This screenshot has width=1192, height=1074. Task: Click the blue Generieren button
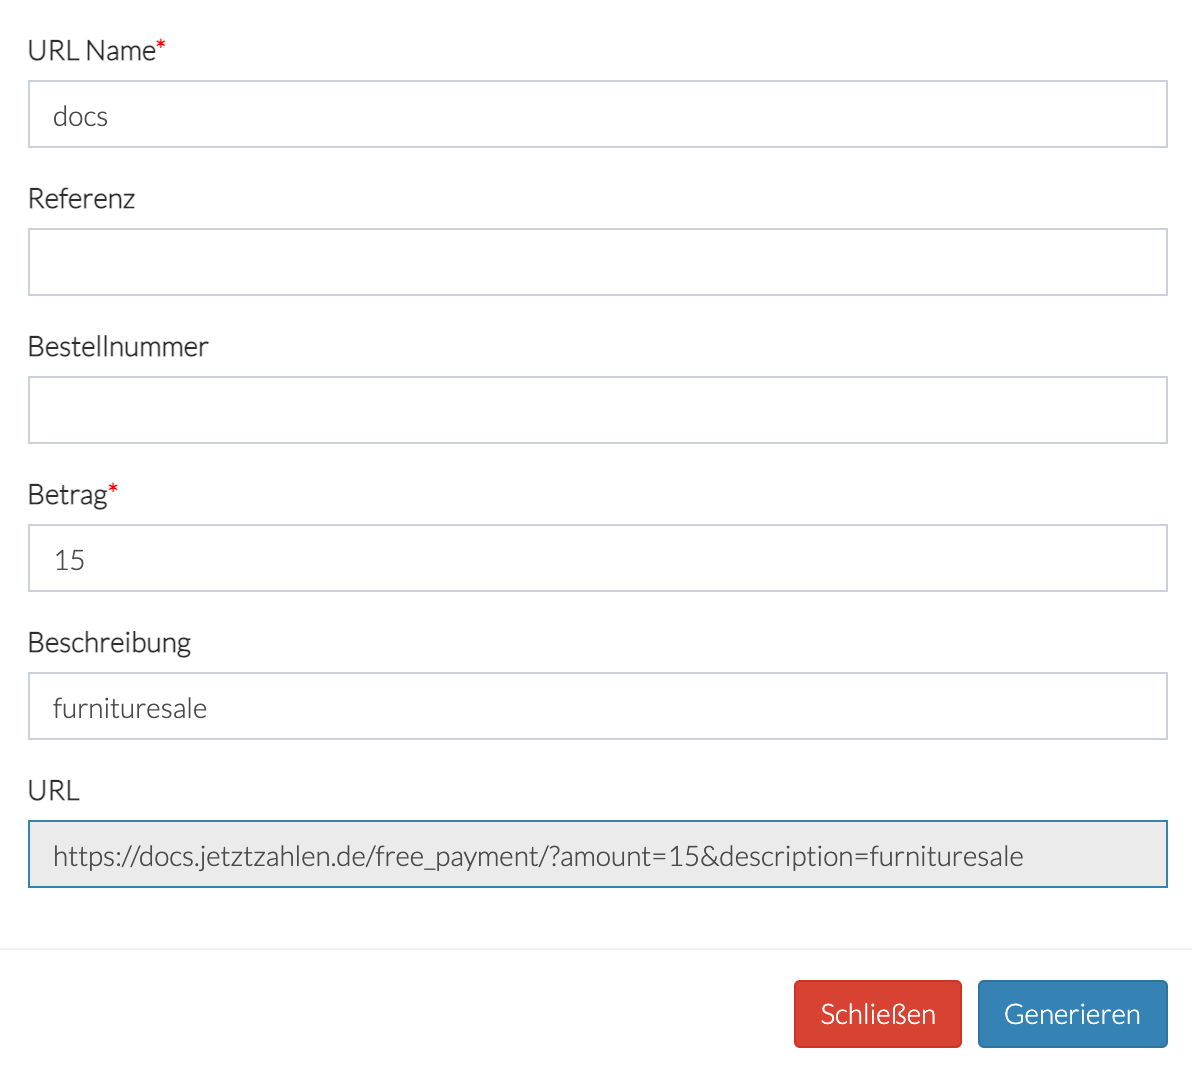click(1073, 1014)
